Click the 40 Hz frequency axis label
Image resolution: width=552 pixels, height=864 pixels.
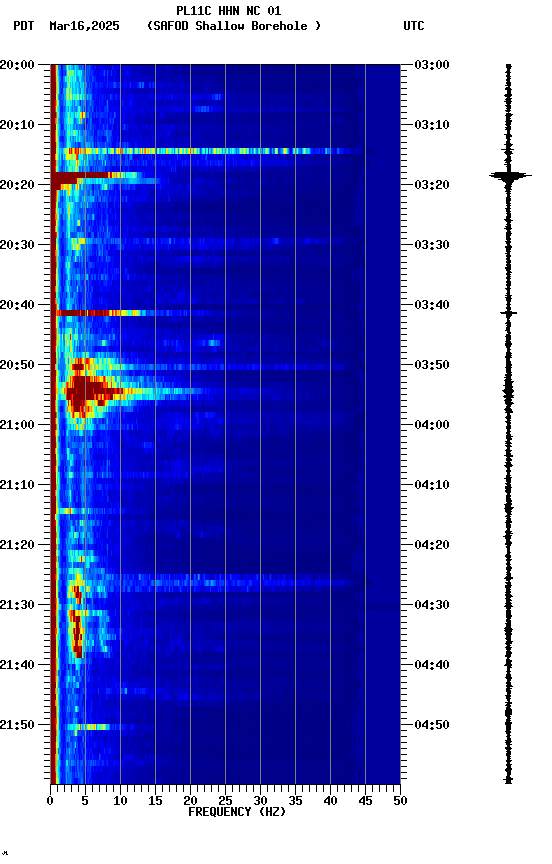(x=331, y=801)
